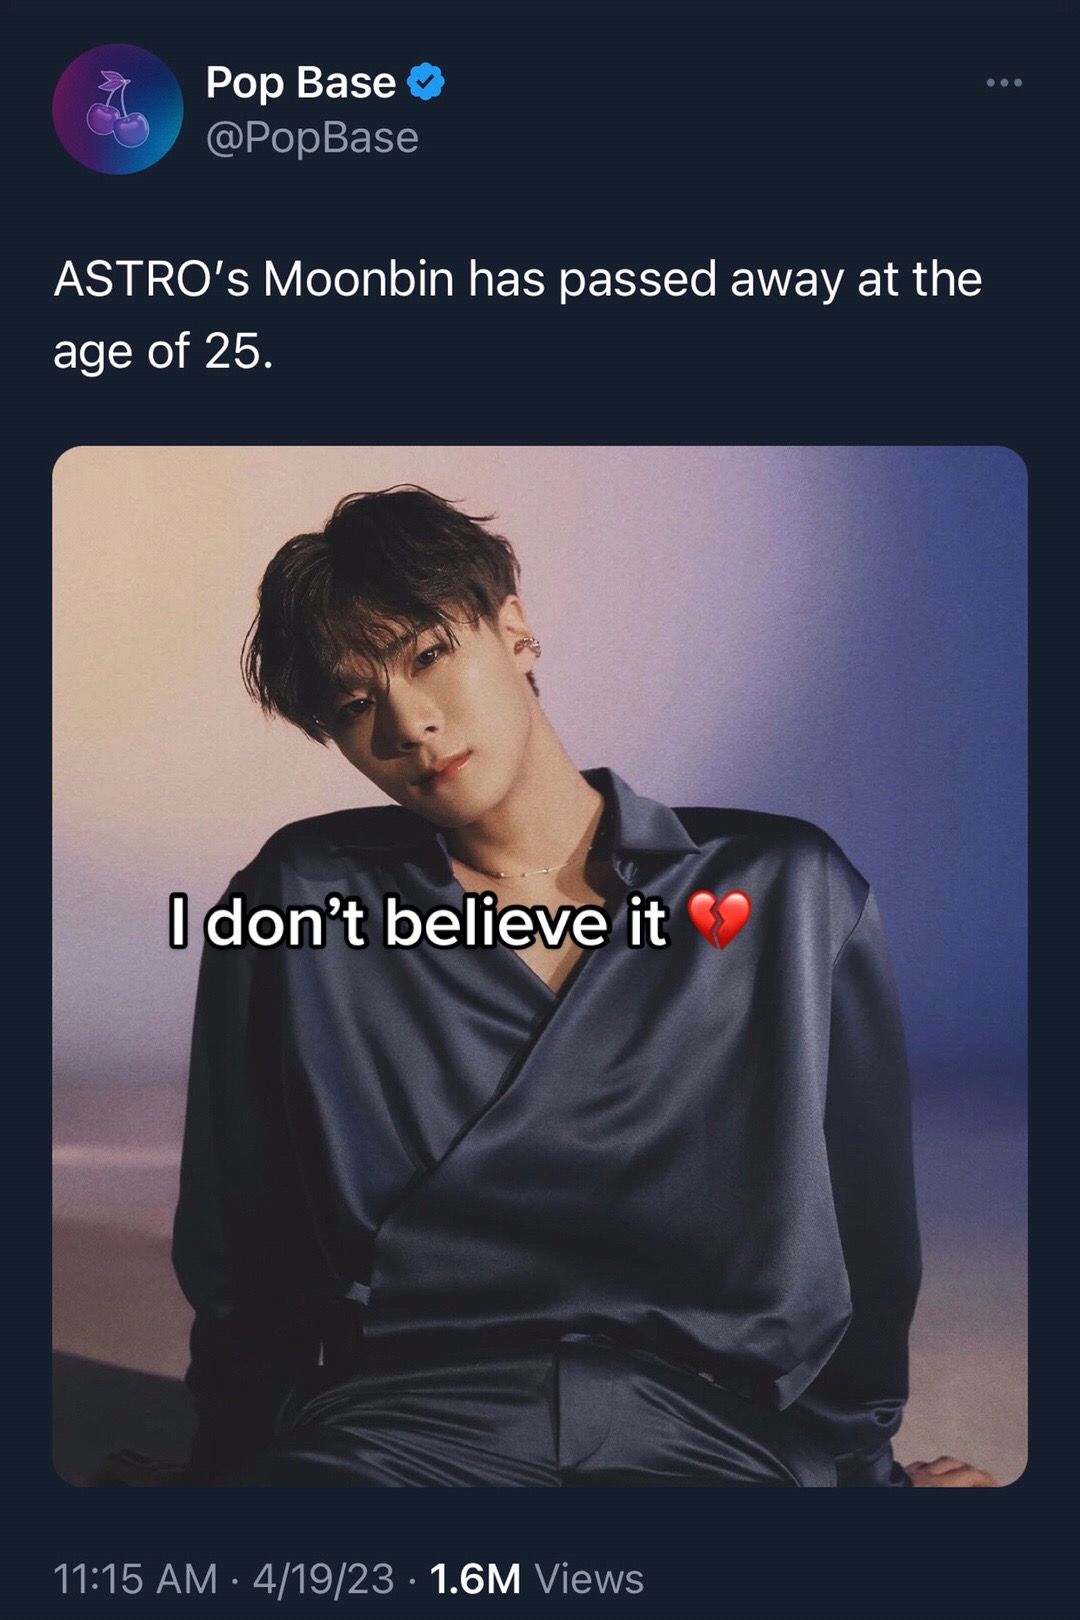This screenshot has width=1080, height=1620.
Task: Click the "I don't believe it" caption
Action: (418, 921)
